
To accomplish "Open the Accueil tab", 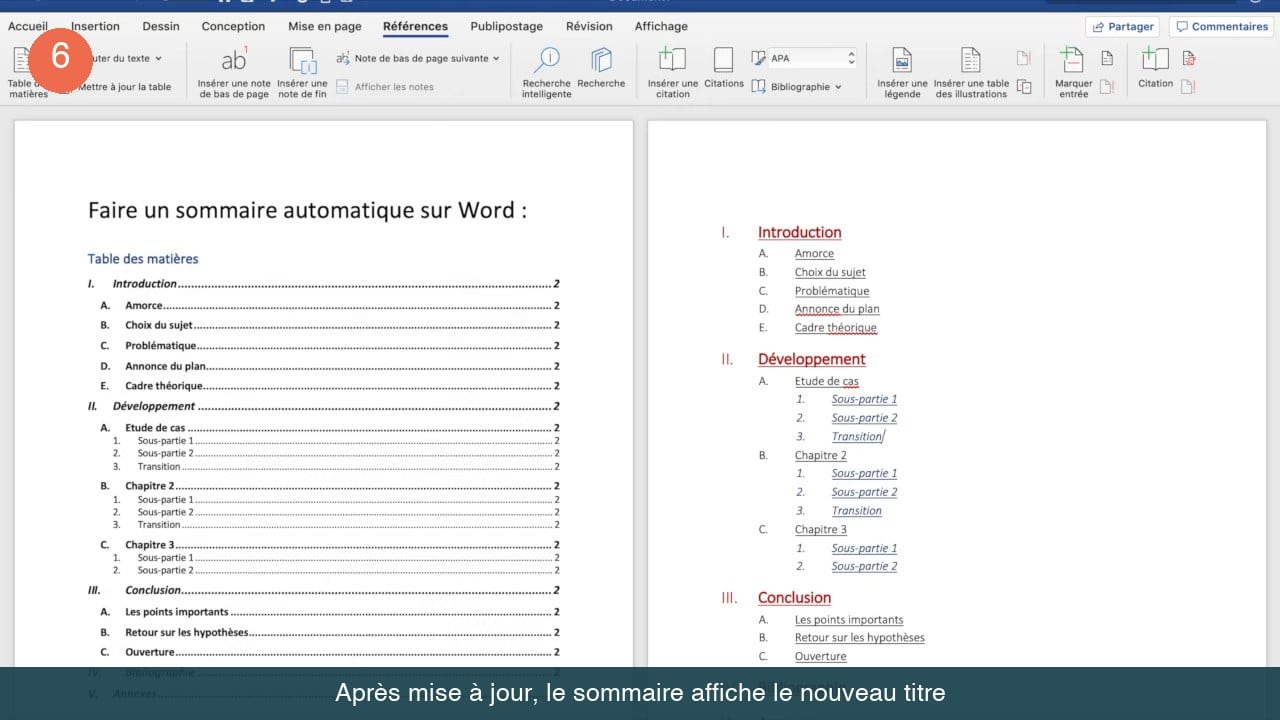I will pyautogui.click(x=28, y=26).
